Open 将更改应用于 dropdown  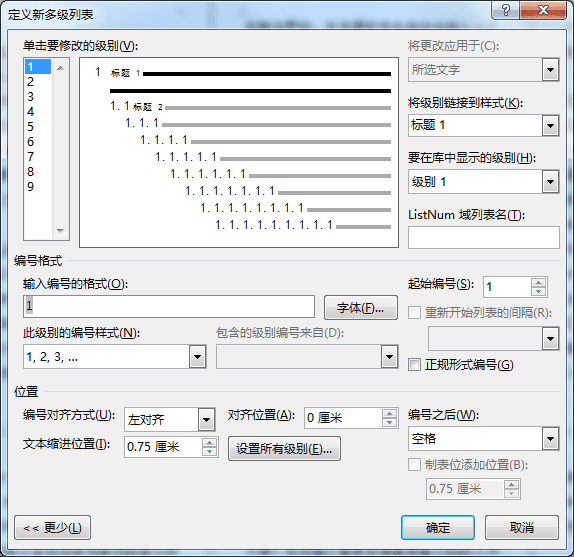pyautogui.click(x=550, y=70)
